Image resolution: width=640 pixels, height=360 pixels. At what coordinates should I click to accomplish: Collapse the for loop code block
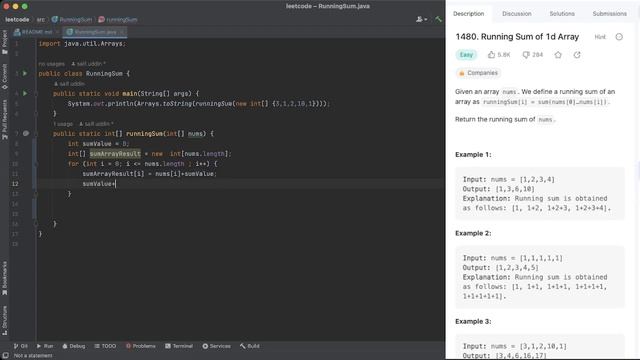click(36, 164)
